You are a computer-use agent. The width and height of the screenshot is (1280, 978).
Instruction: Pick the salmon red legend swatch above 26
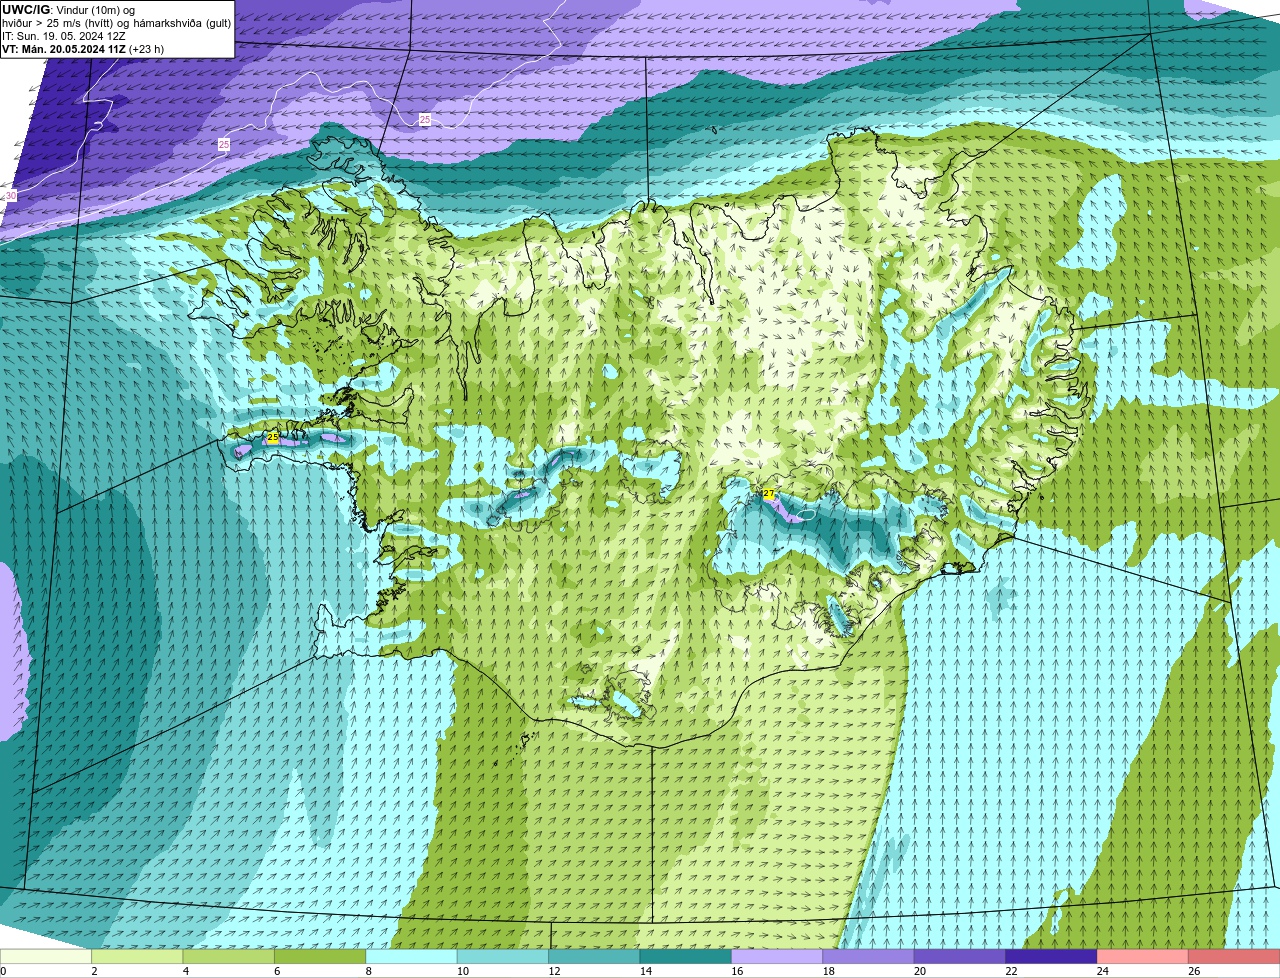[x=1234, y=956]
